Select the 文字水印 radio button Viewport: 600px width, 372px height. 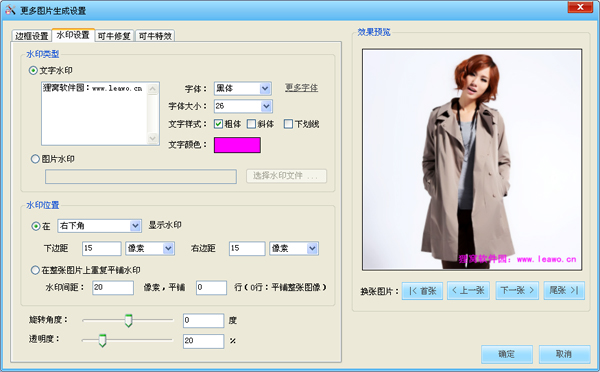click(34, 70)
